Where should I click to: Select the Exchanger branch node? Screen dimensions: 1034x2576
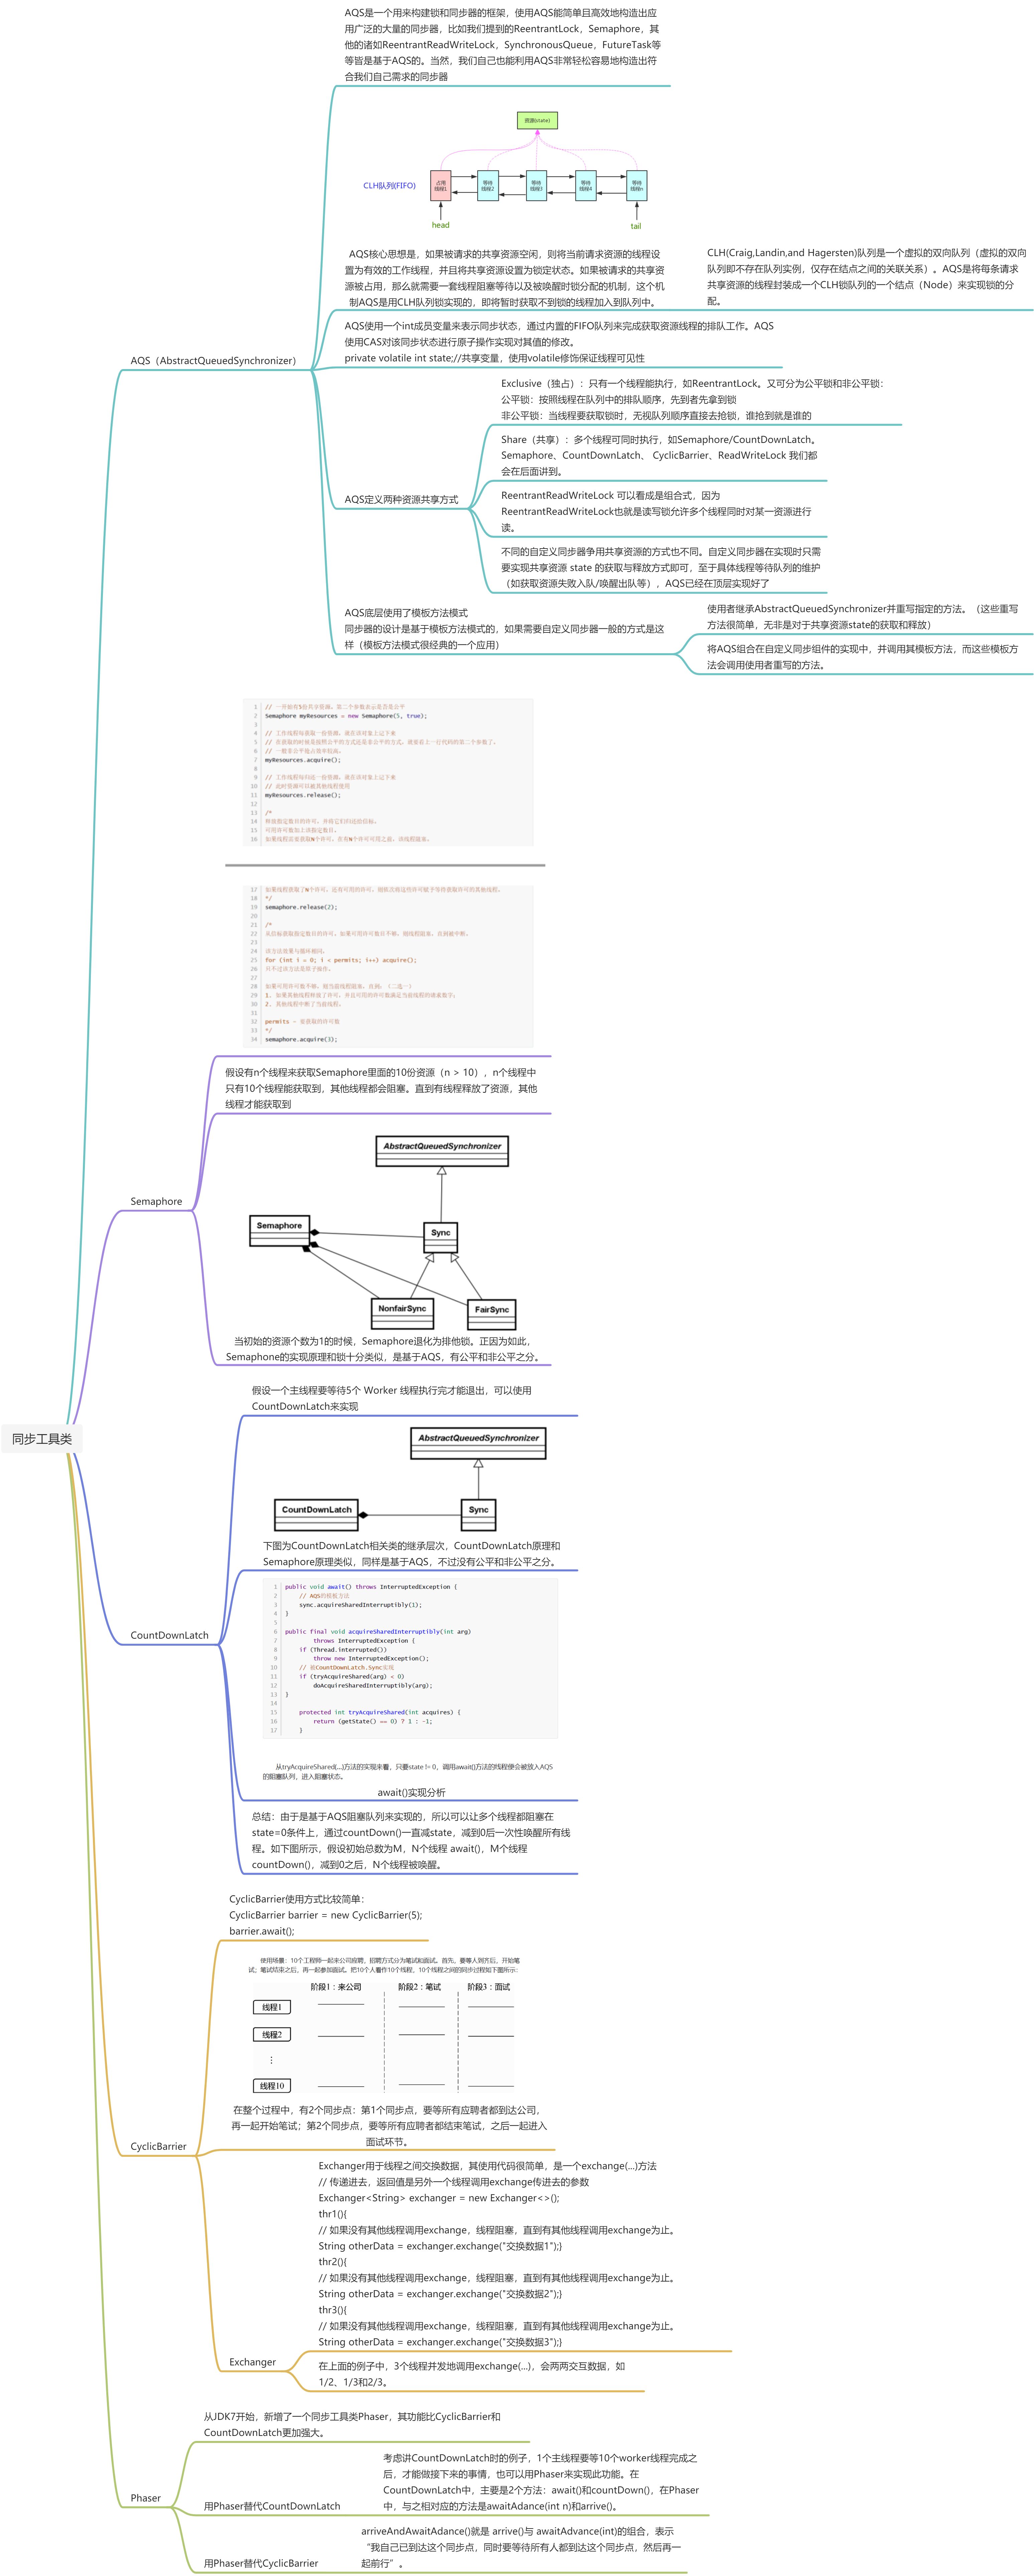coord(252,2362)
